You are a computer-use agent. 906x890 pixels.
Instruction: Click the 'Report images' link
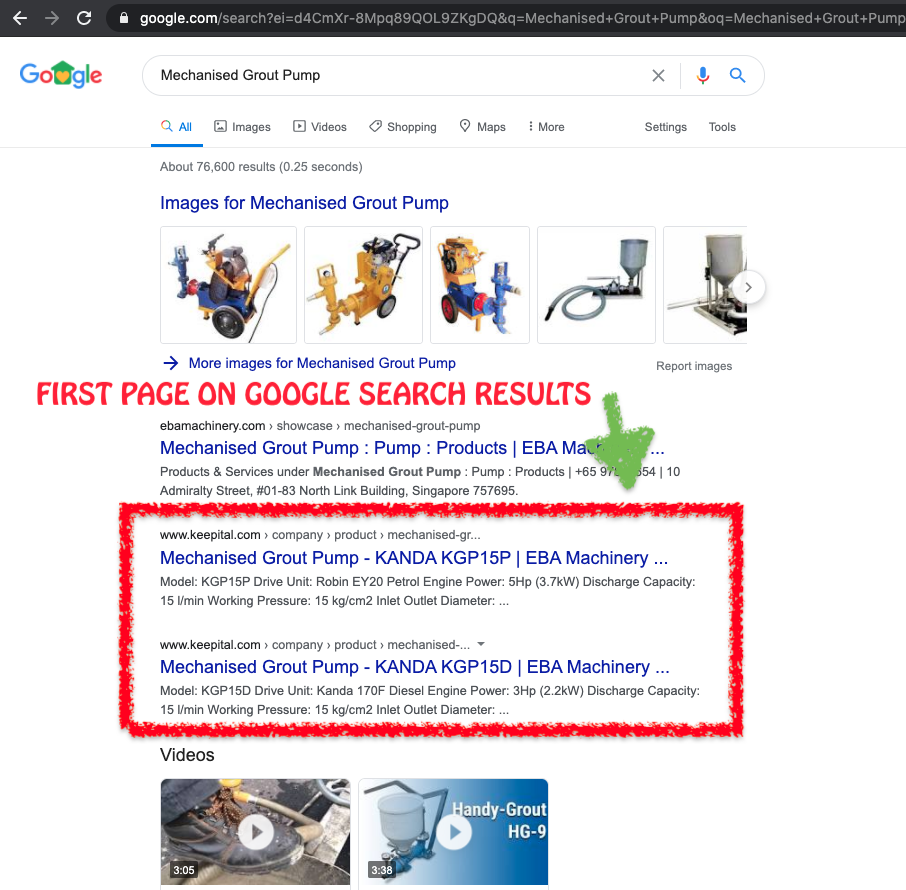tap(694, 366)
